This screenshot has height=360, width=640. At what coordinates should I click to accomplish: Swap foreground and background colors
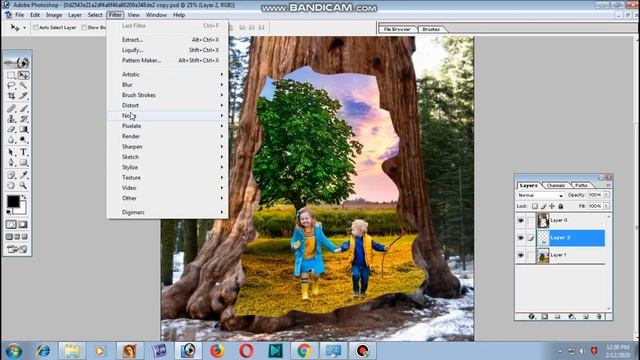[24, 197]
